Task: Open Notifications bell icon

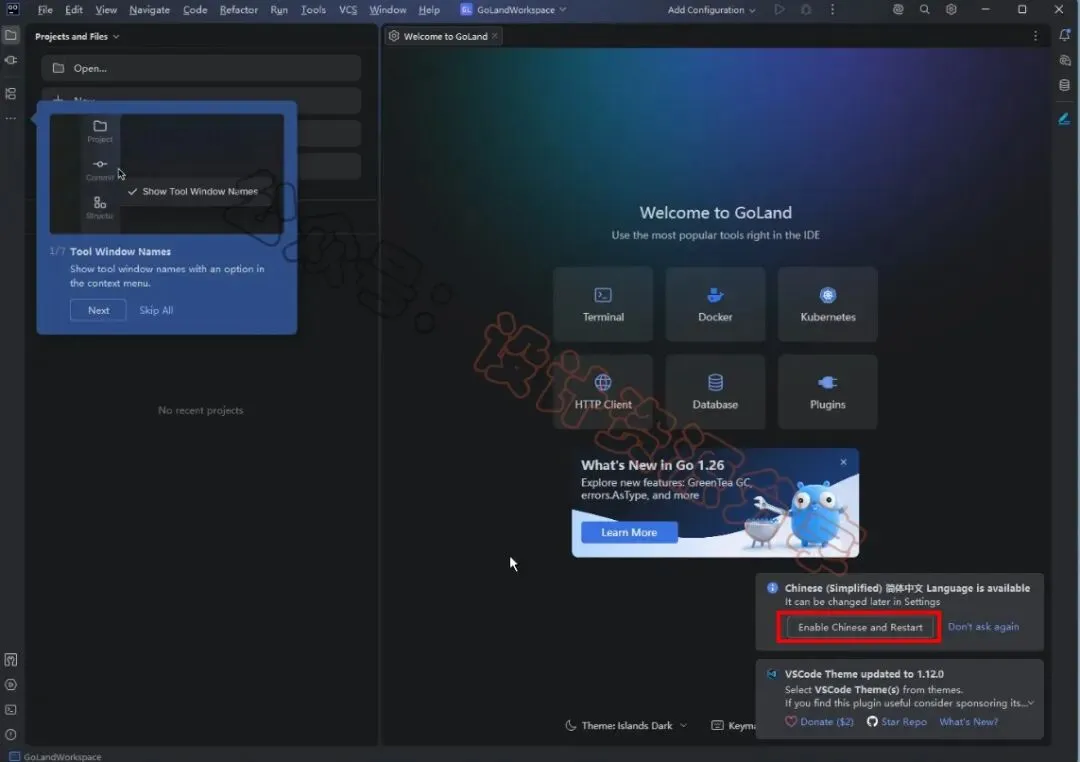Action: point(1064,35)
